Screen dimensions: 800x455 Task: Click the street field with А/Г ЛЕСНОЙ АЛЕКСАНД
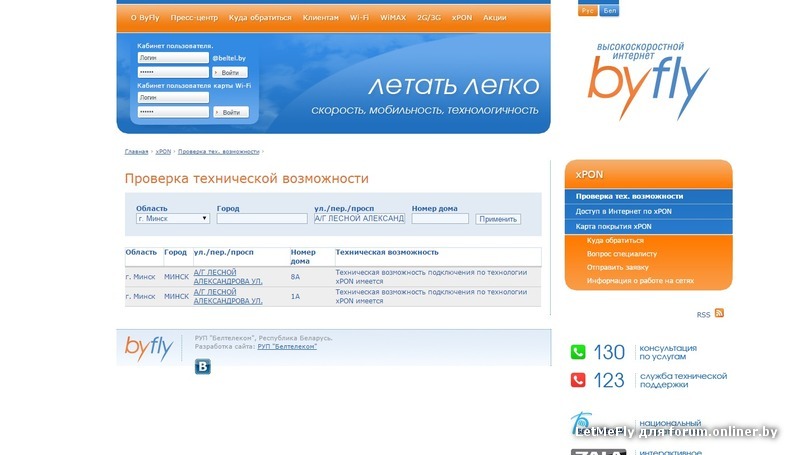coord(359,218)
